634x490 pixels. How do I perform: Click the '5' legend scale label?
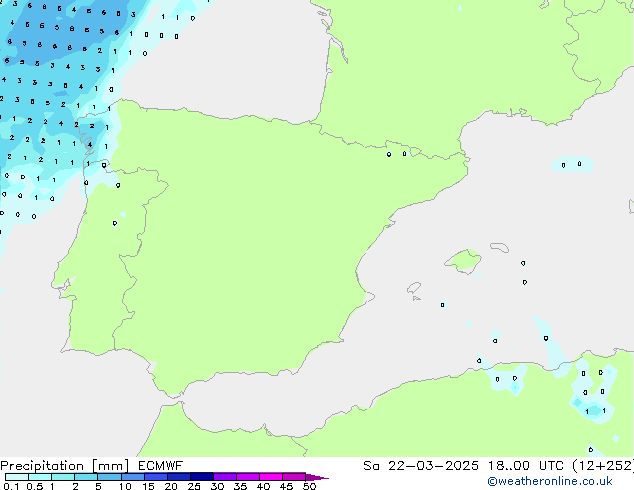[98, 486]
